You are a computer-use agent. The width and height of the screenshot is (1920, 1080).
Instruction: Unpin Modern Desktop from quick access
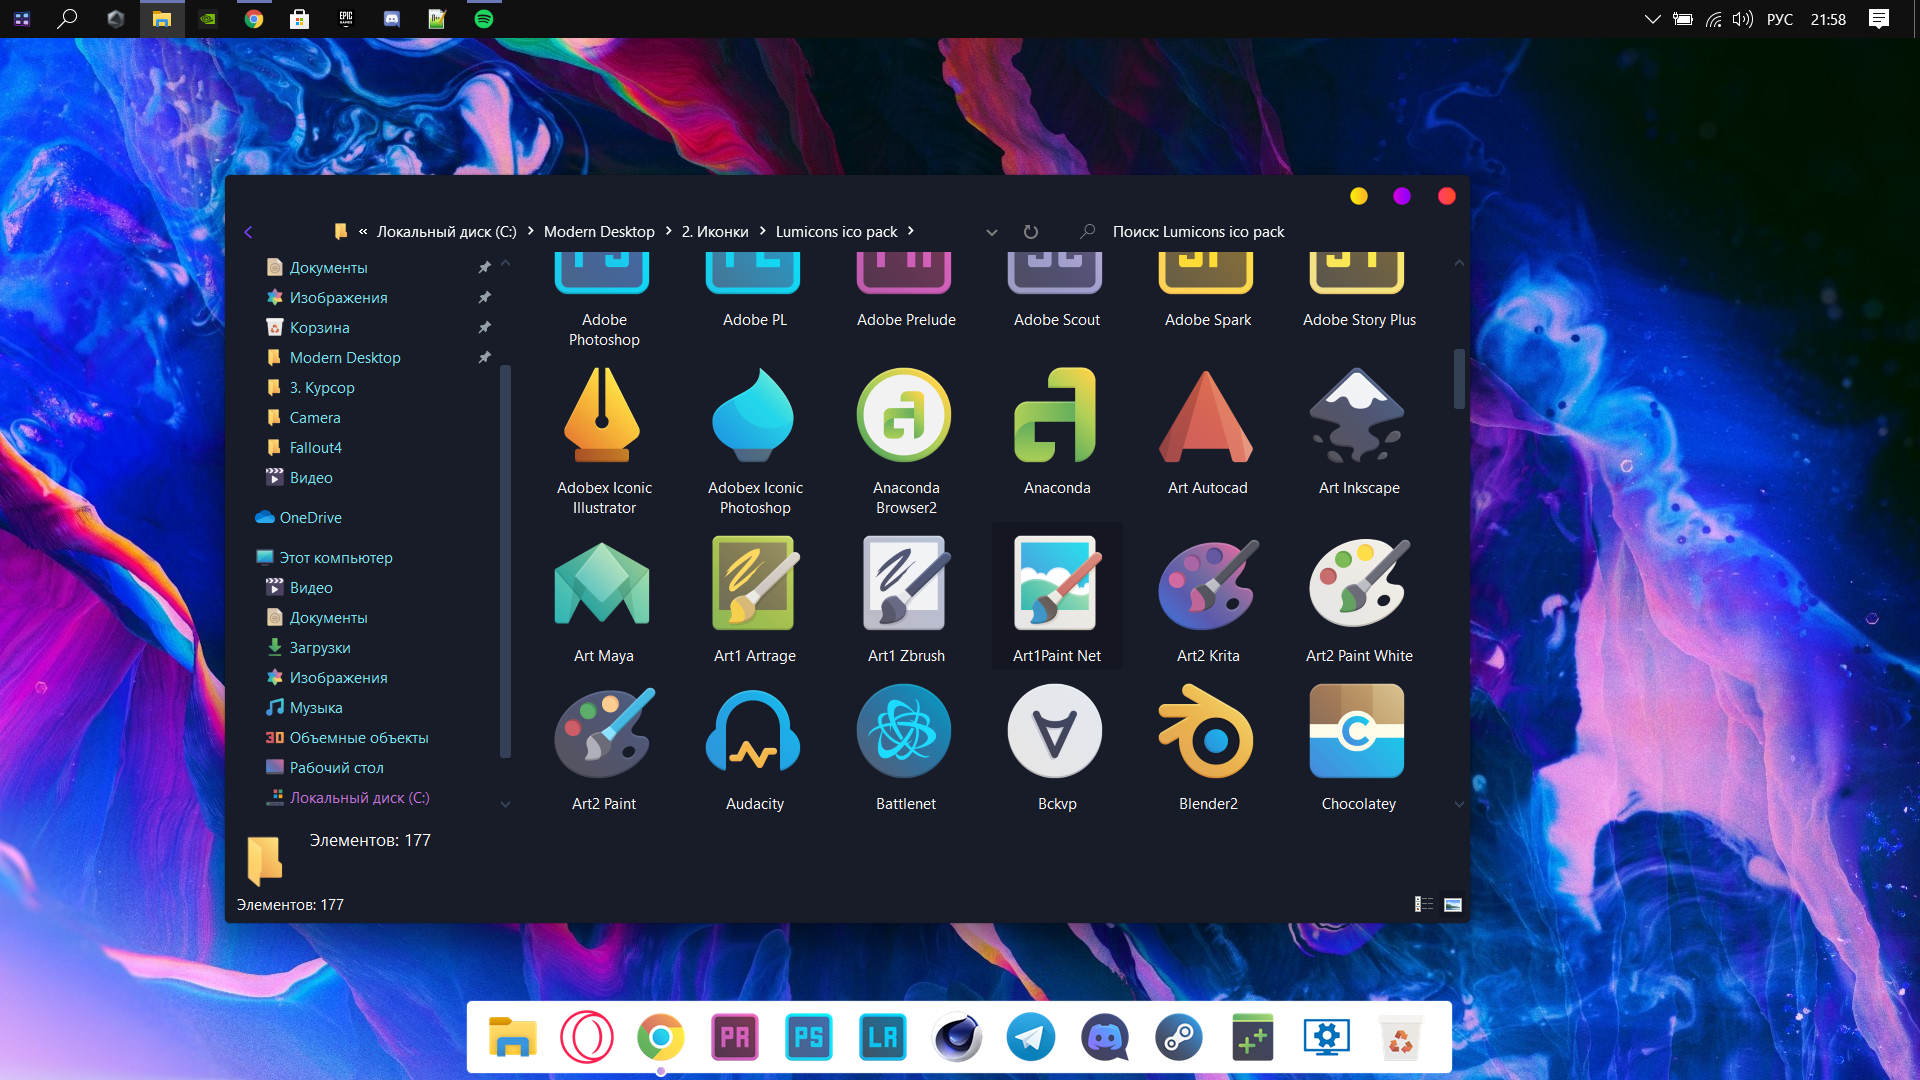pyautogui.click(x=484, y=358)
